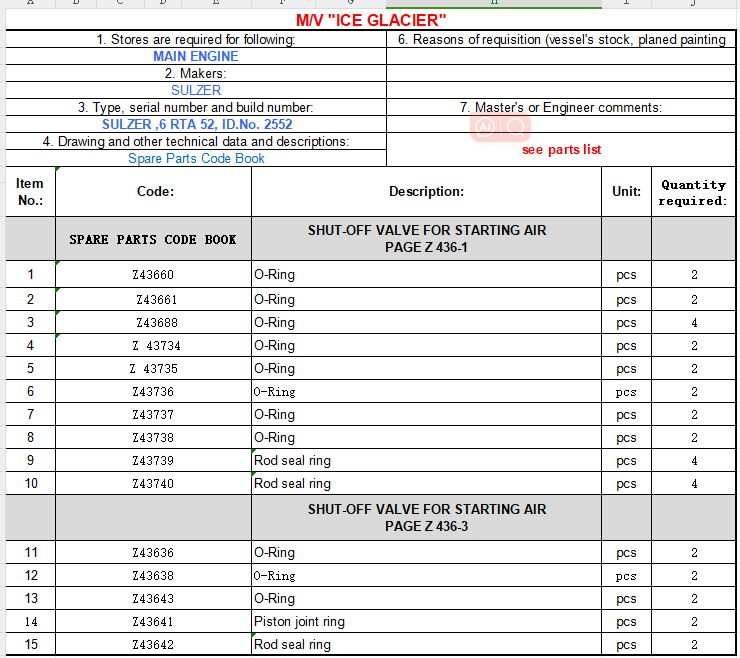Select the 'Unit:' header cell
This screenshot has height=658, width=740.
pyautogui.click(x=626, y=191)
